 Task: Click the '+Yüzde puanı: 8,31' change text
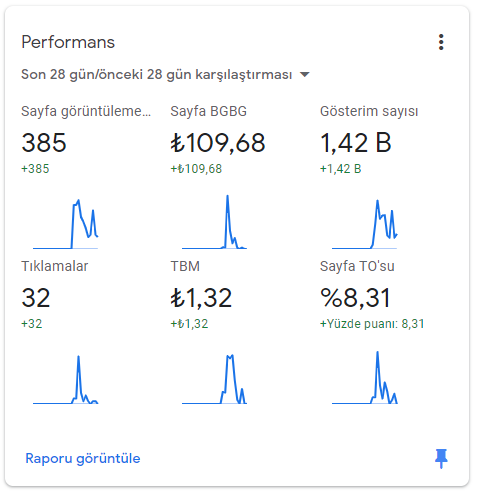(x=372, y=324)
